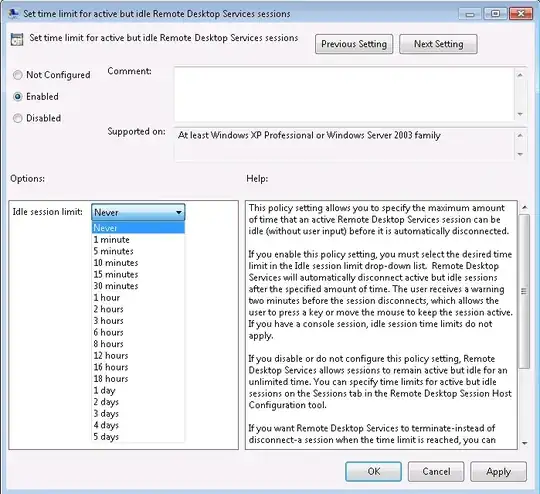
Task: Collapse the Idle session limit dropdown arrow
Action: (x=179, y=212)
